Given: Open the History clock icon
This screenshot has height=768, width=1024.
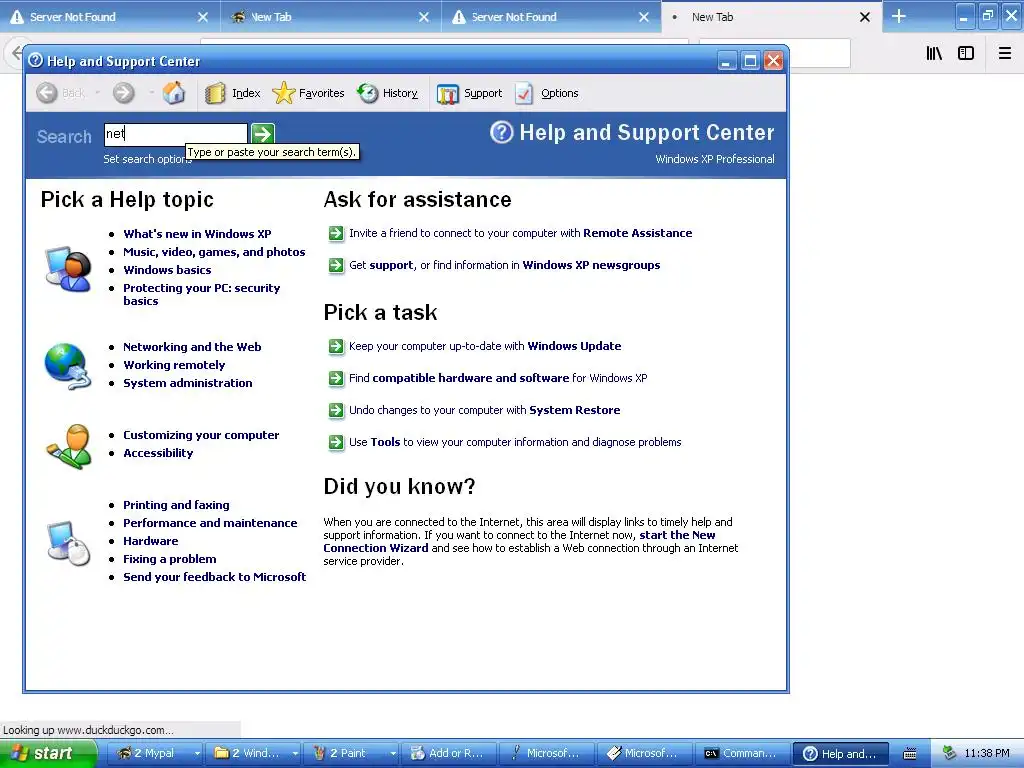Looking at the screenshot, I should [368, 93].
